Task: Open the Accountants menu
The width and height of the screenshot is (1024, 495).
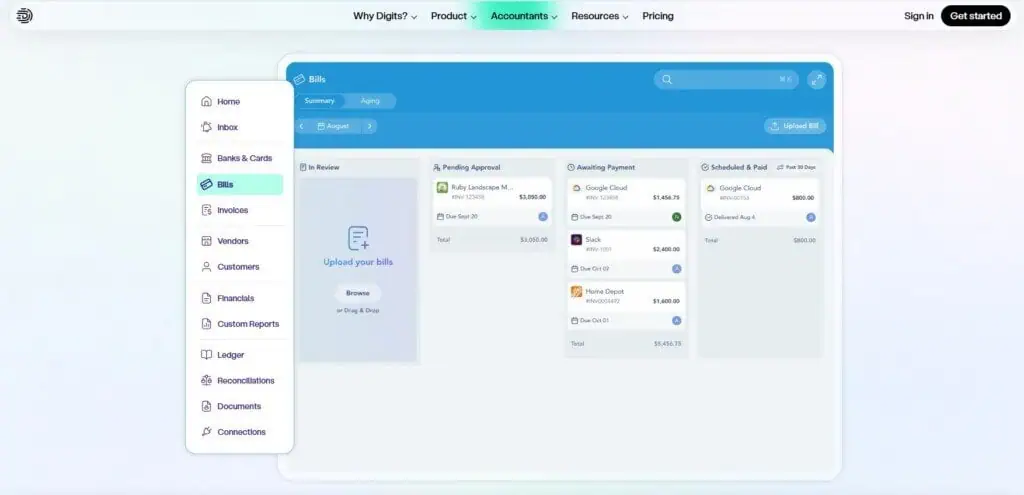Action: click(524, 16)
